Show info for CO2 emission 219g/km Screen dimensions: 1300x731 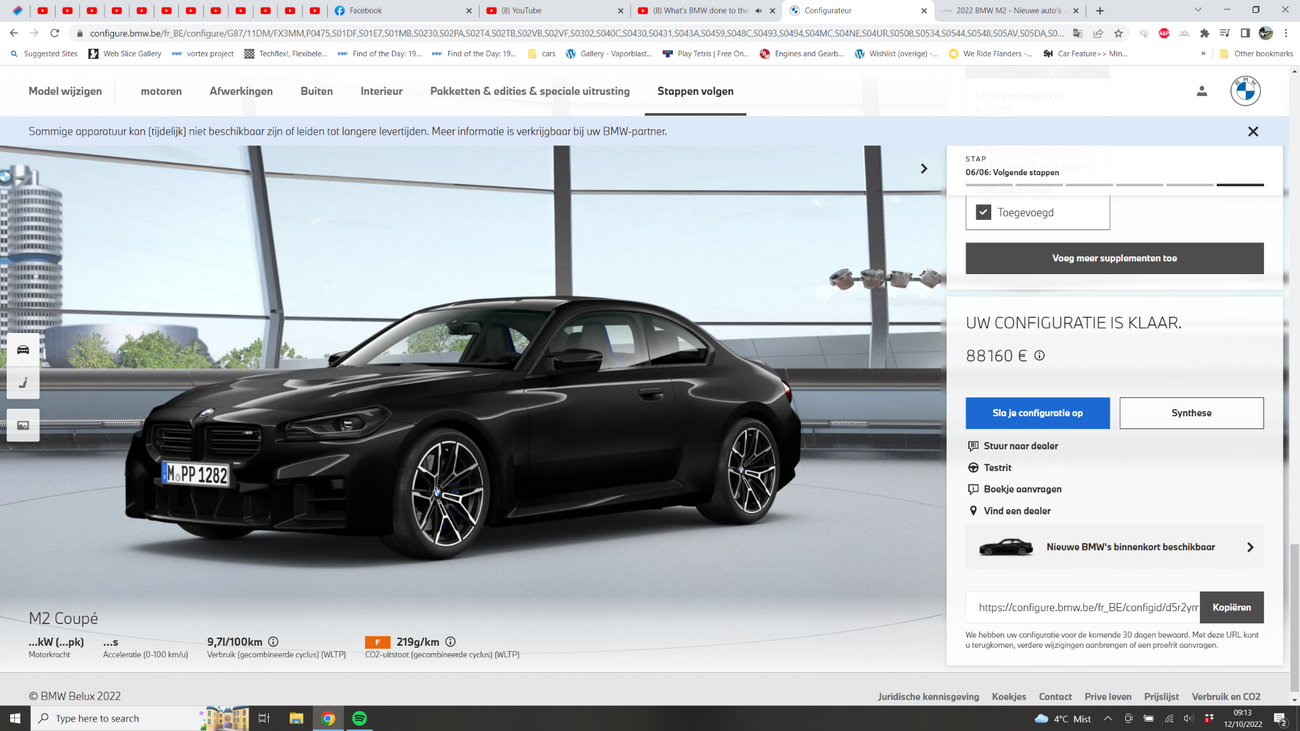pos(450,642)
